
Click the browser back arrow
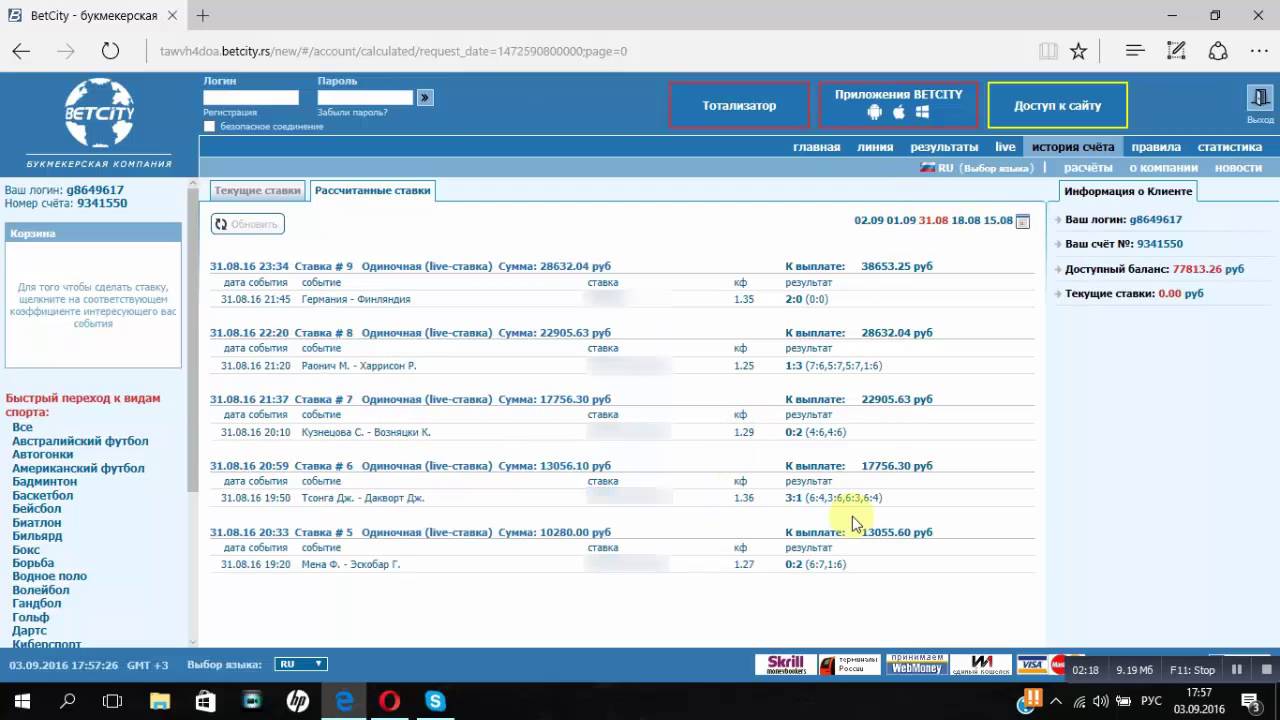pos(21,51)
